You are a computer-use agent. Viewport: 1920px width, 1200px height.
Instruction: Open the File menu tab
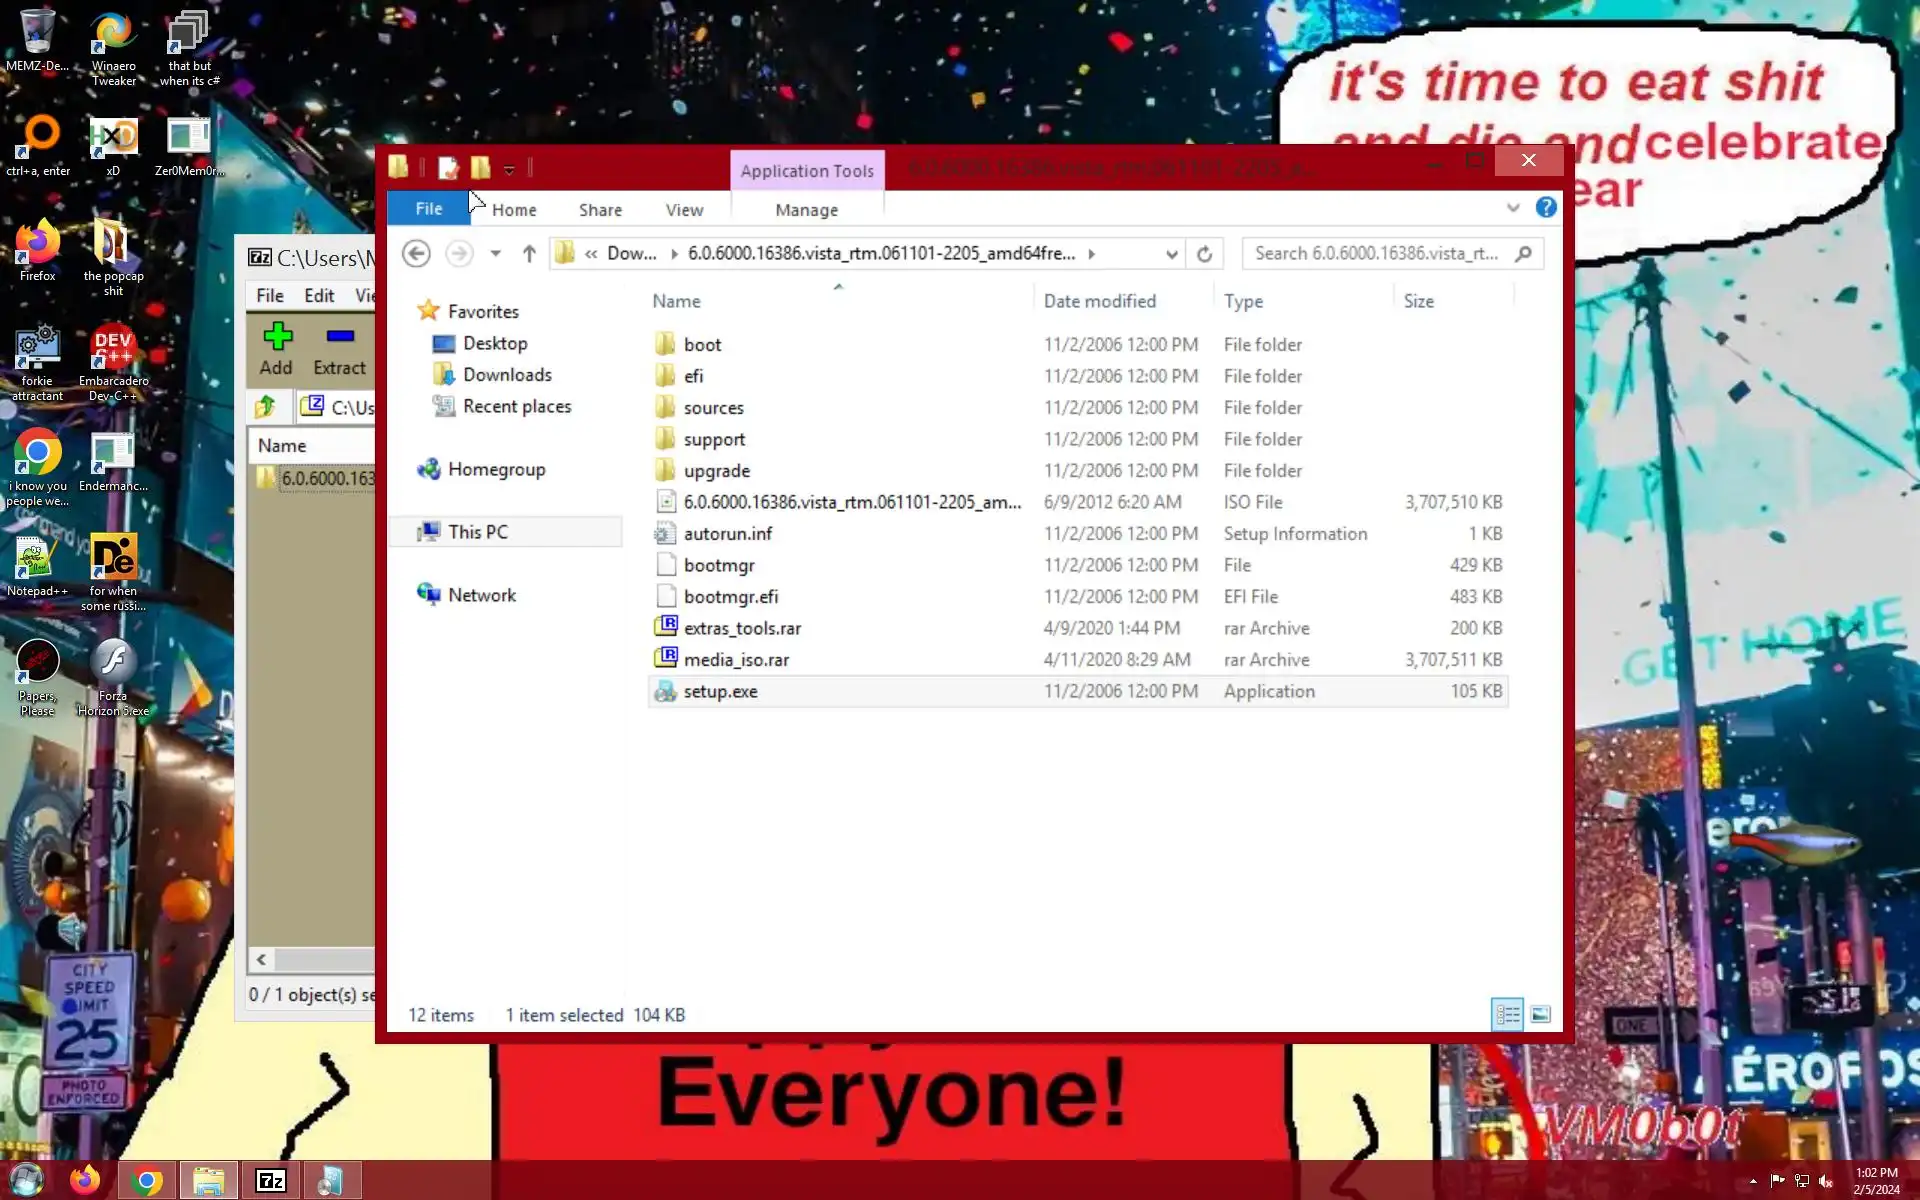click(428, 208)
